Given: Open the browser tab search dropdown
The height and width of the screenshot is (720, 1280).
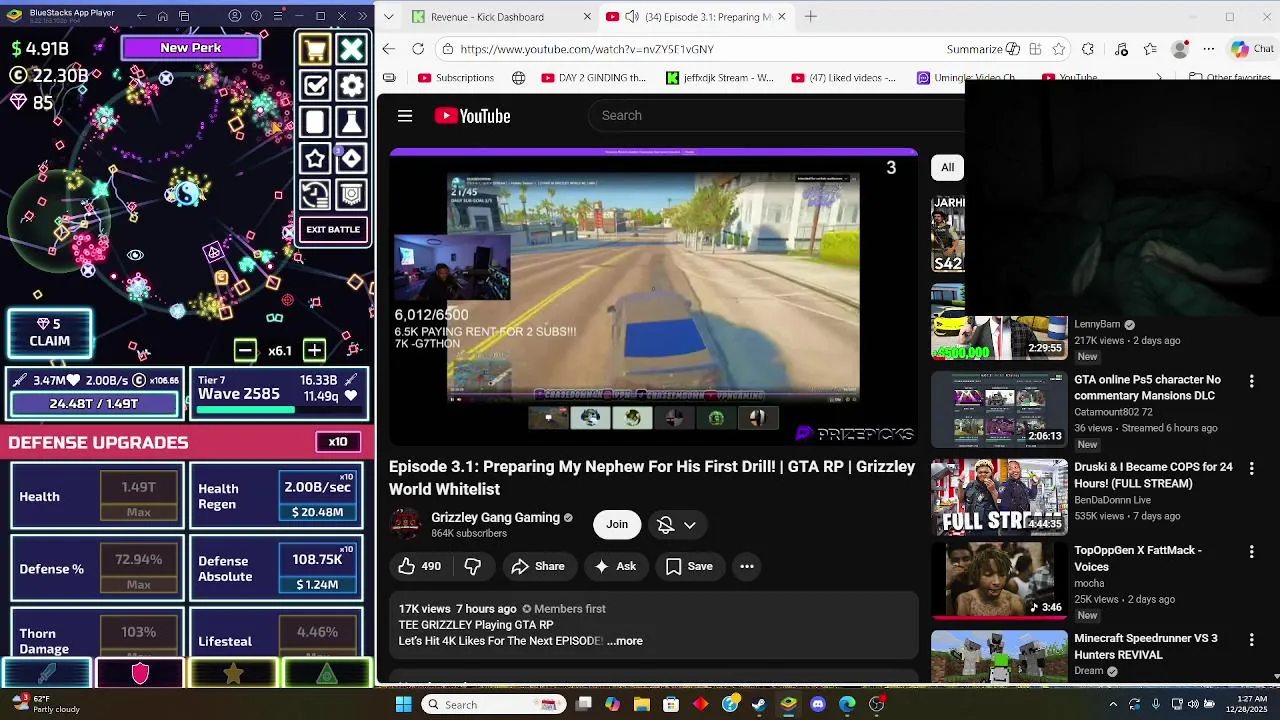Looking at the screenshot, I should click(388, 17).
